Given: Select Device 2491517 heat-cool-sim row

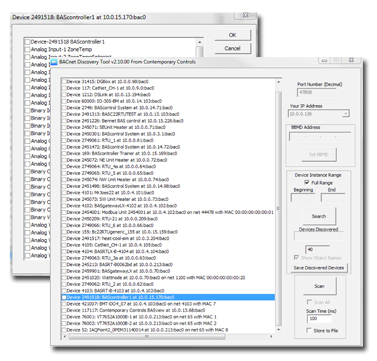Looking at the screenshot, I should (x=118, y=238).
